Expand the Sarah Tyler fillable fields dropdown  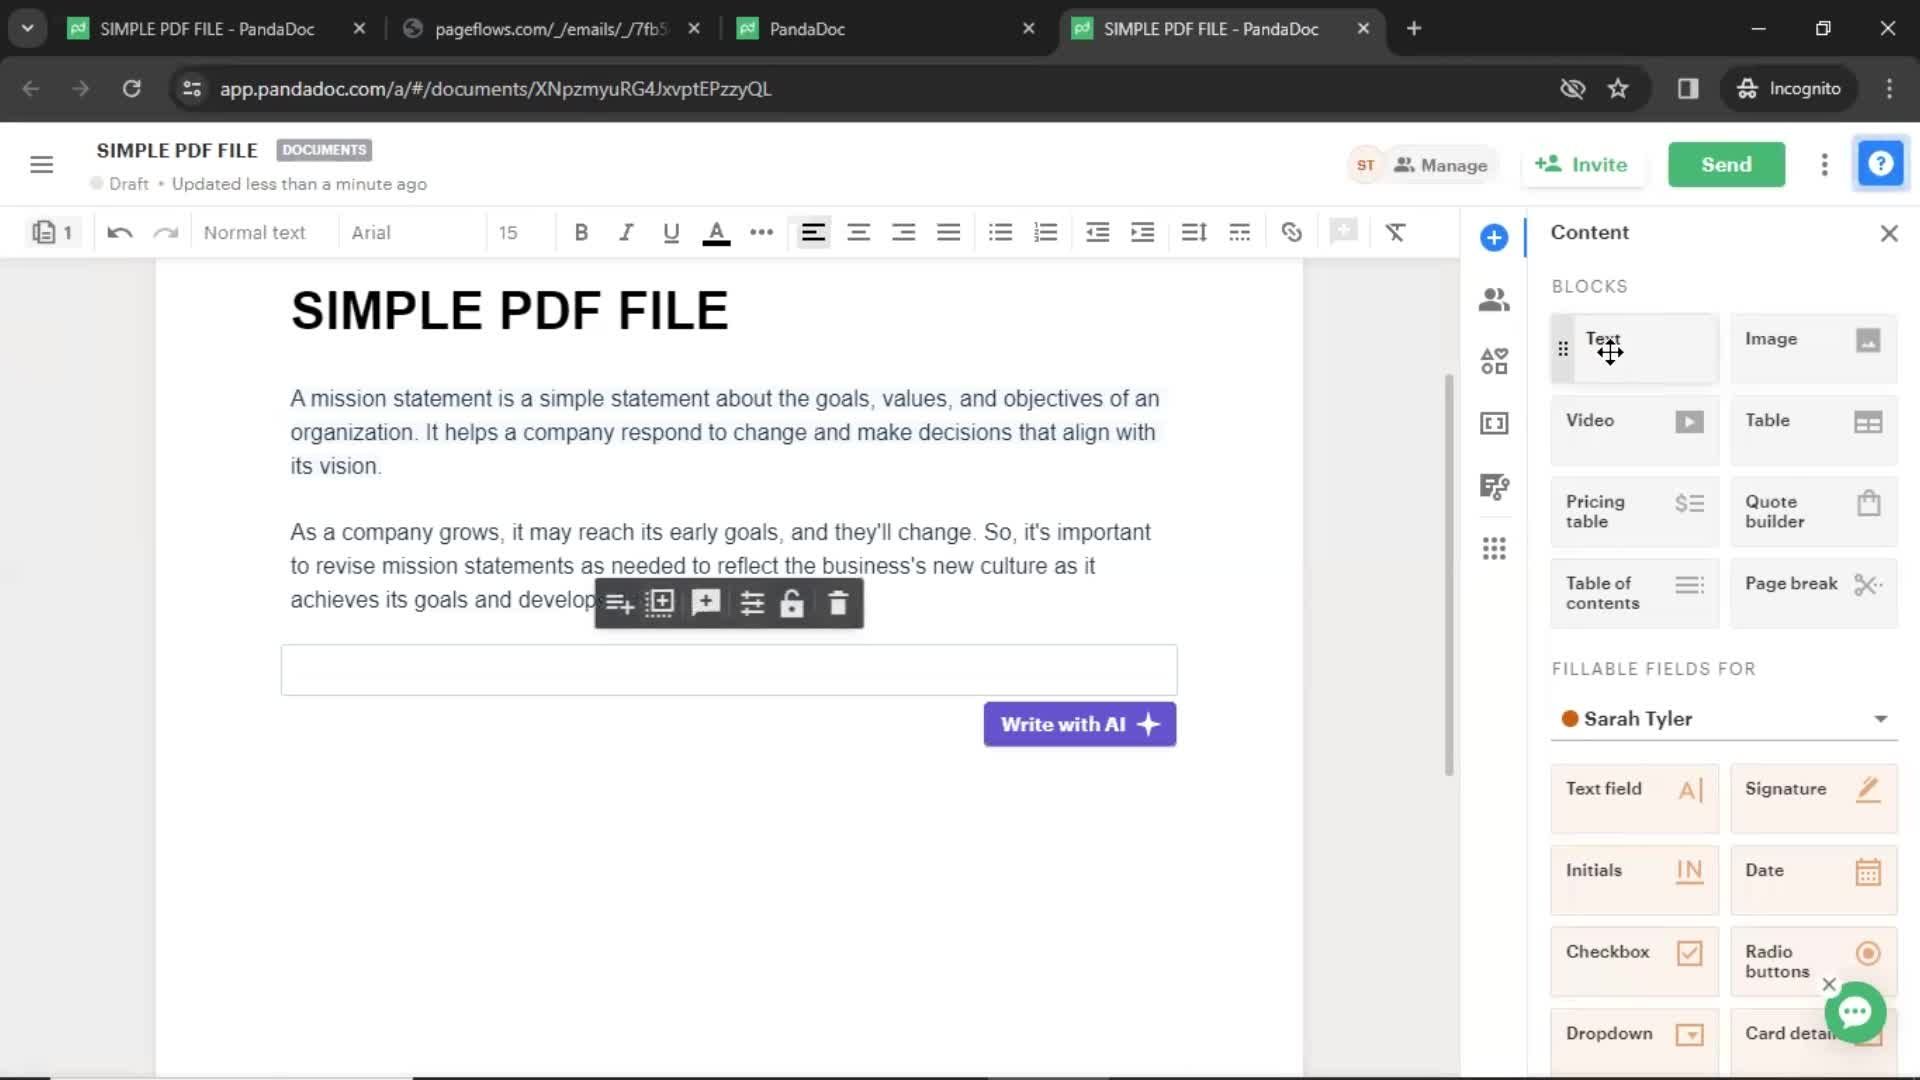1879,719
